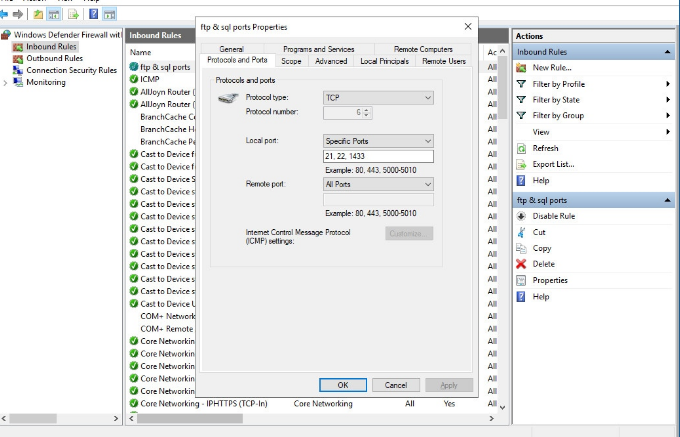Click the Back arrow toolbar icon
Image resolution: width=680 pixels, height=437 pixels.
click(4, 14)
